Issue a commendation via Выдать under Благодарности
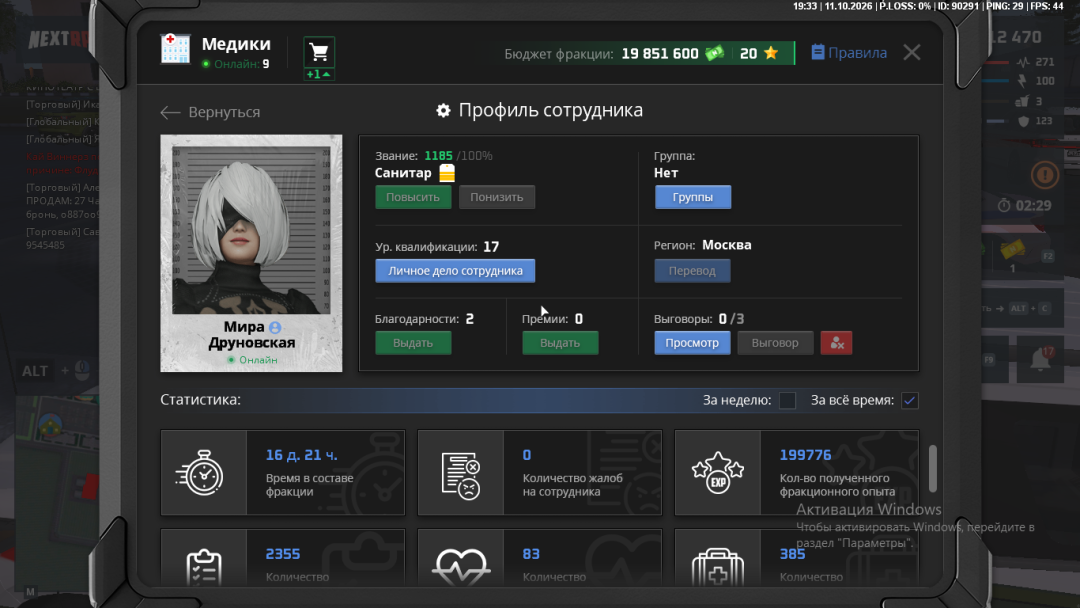 413,343
